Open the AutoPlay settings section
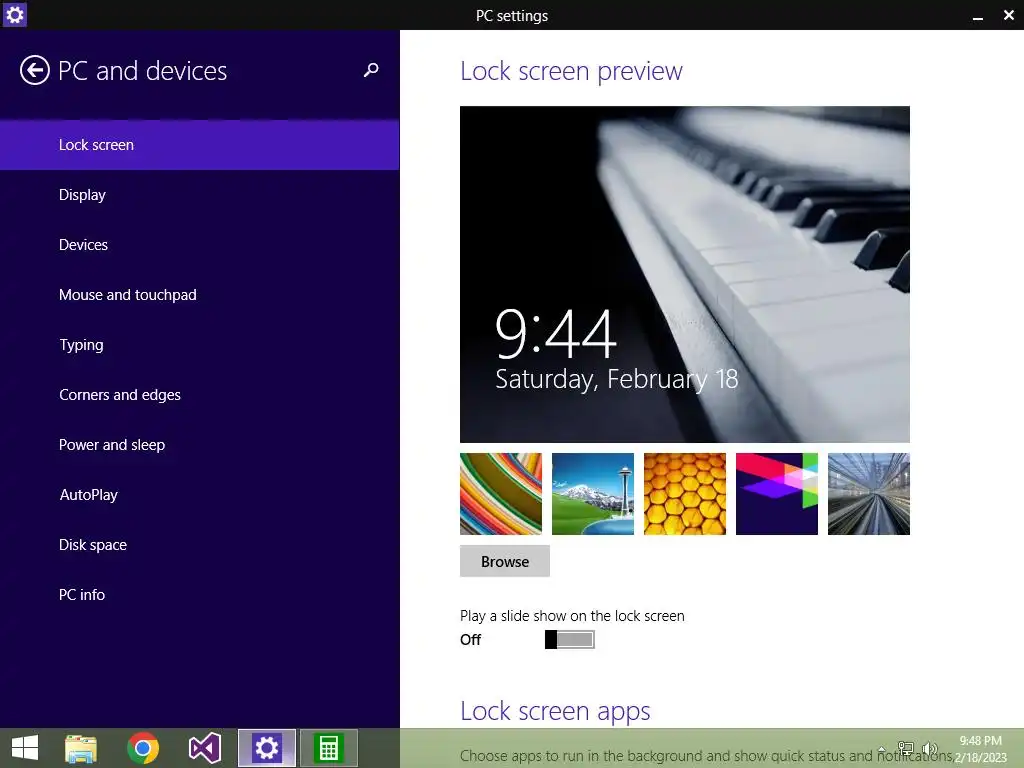Screen dimensions: 1024x768 pyautogui.click(x=199, y=494)
